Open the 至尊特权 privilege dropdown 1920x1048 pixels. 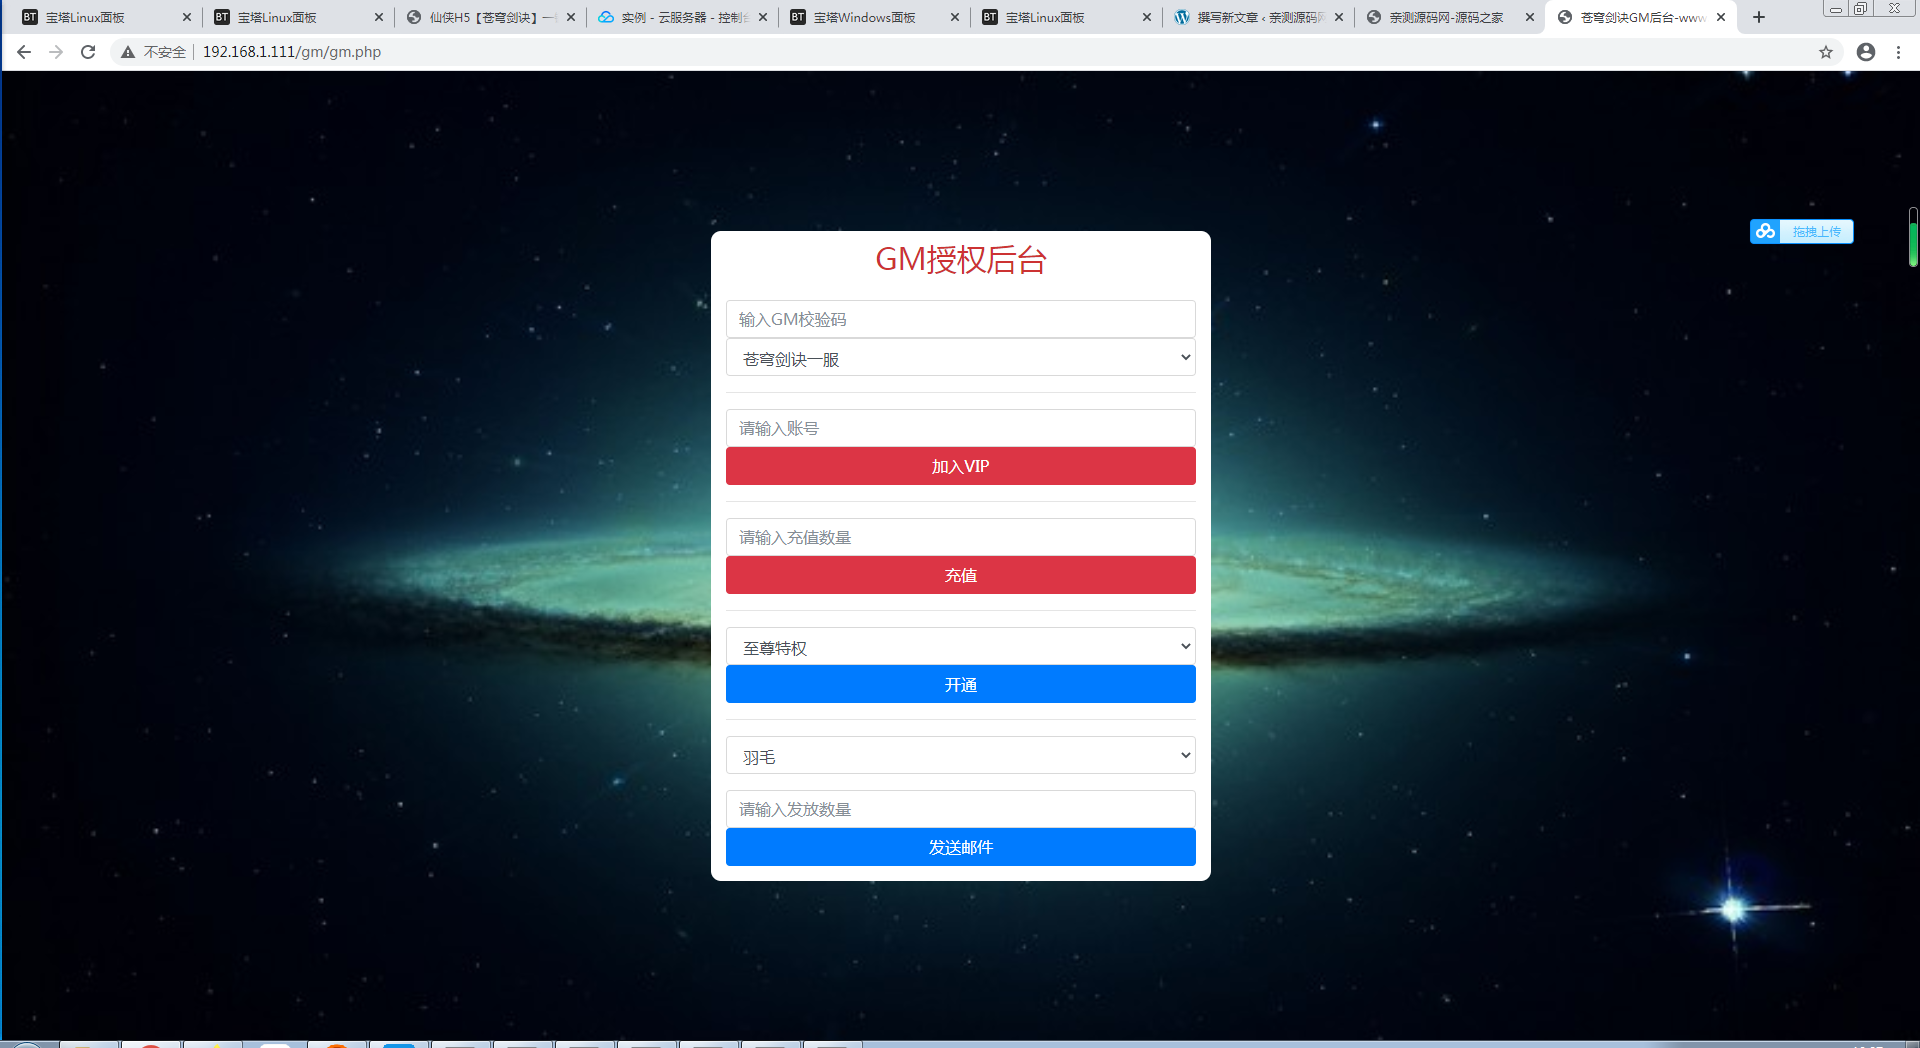coord(961,647)
